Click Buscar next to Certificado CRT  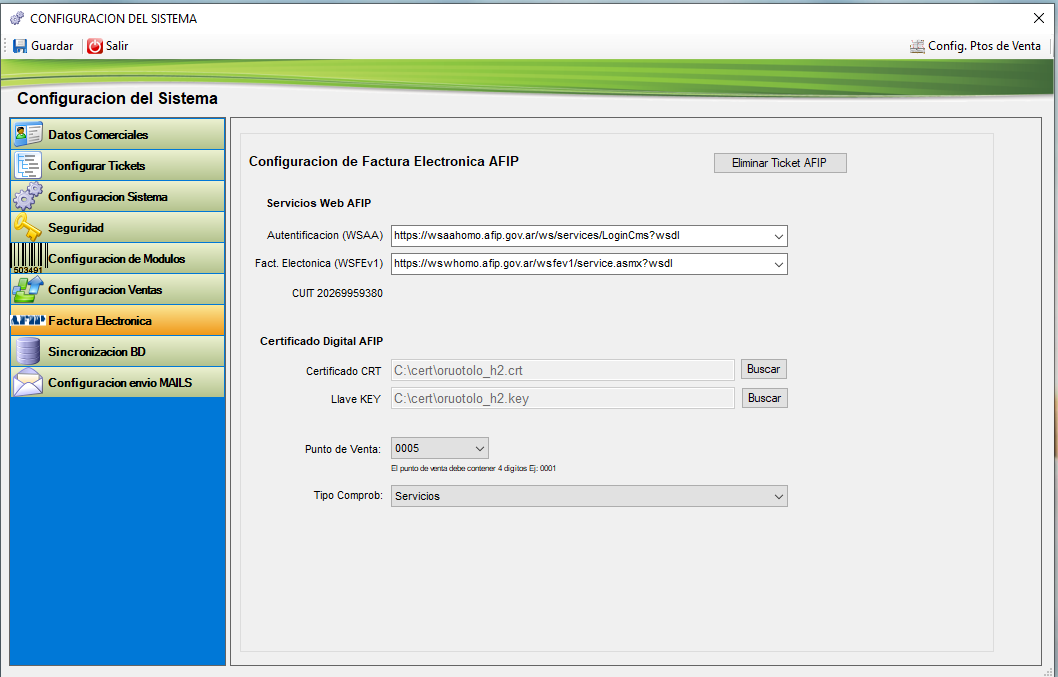pos(764,369)
